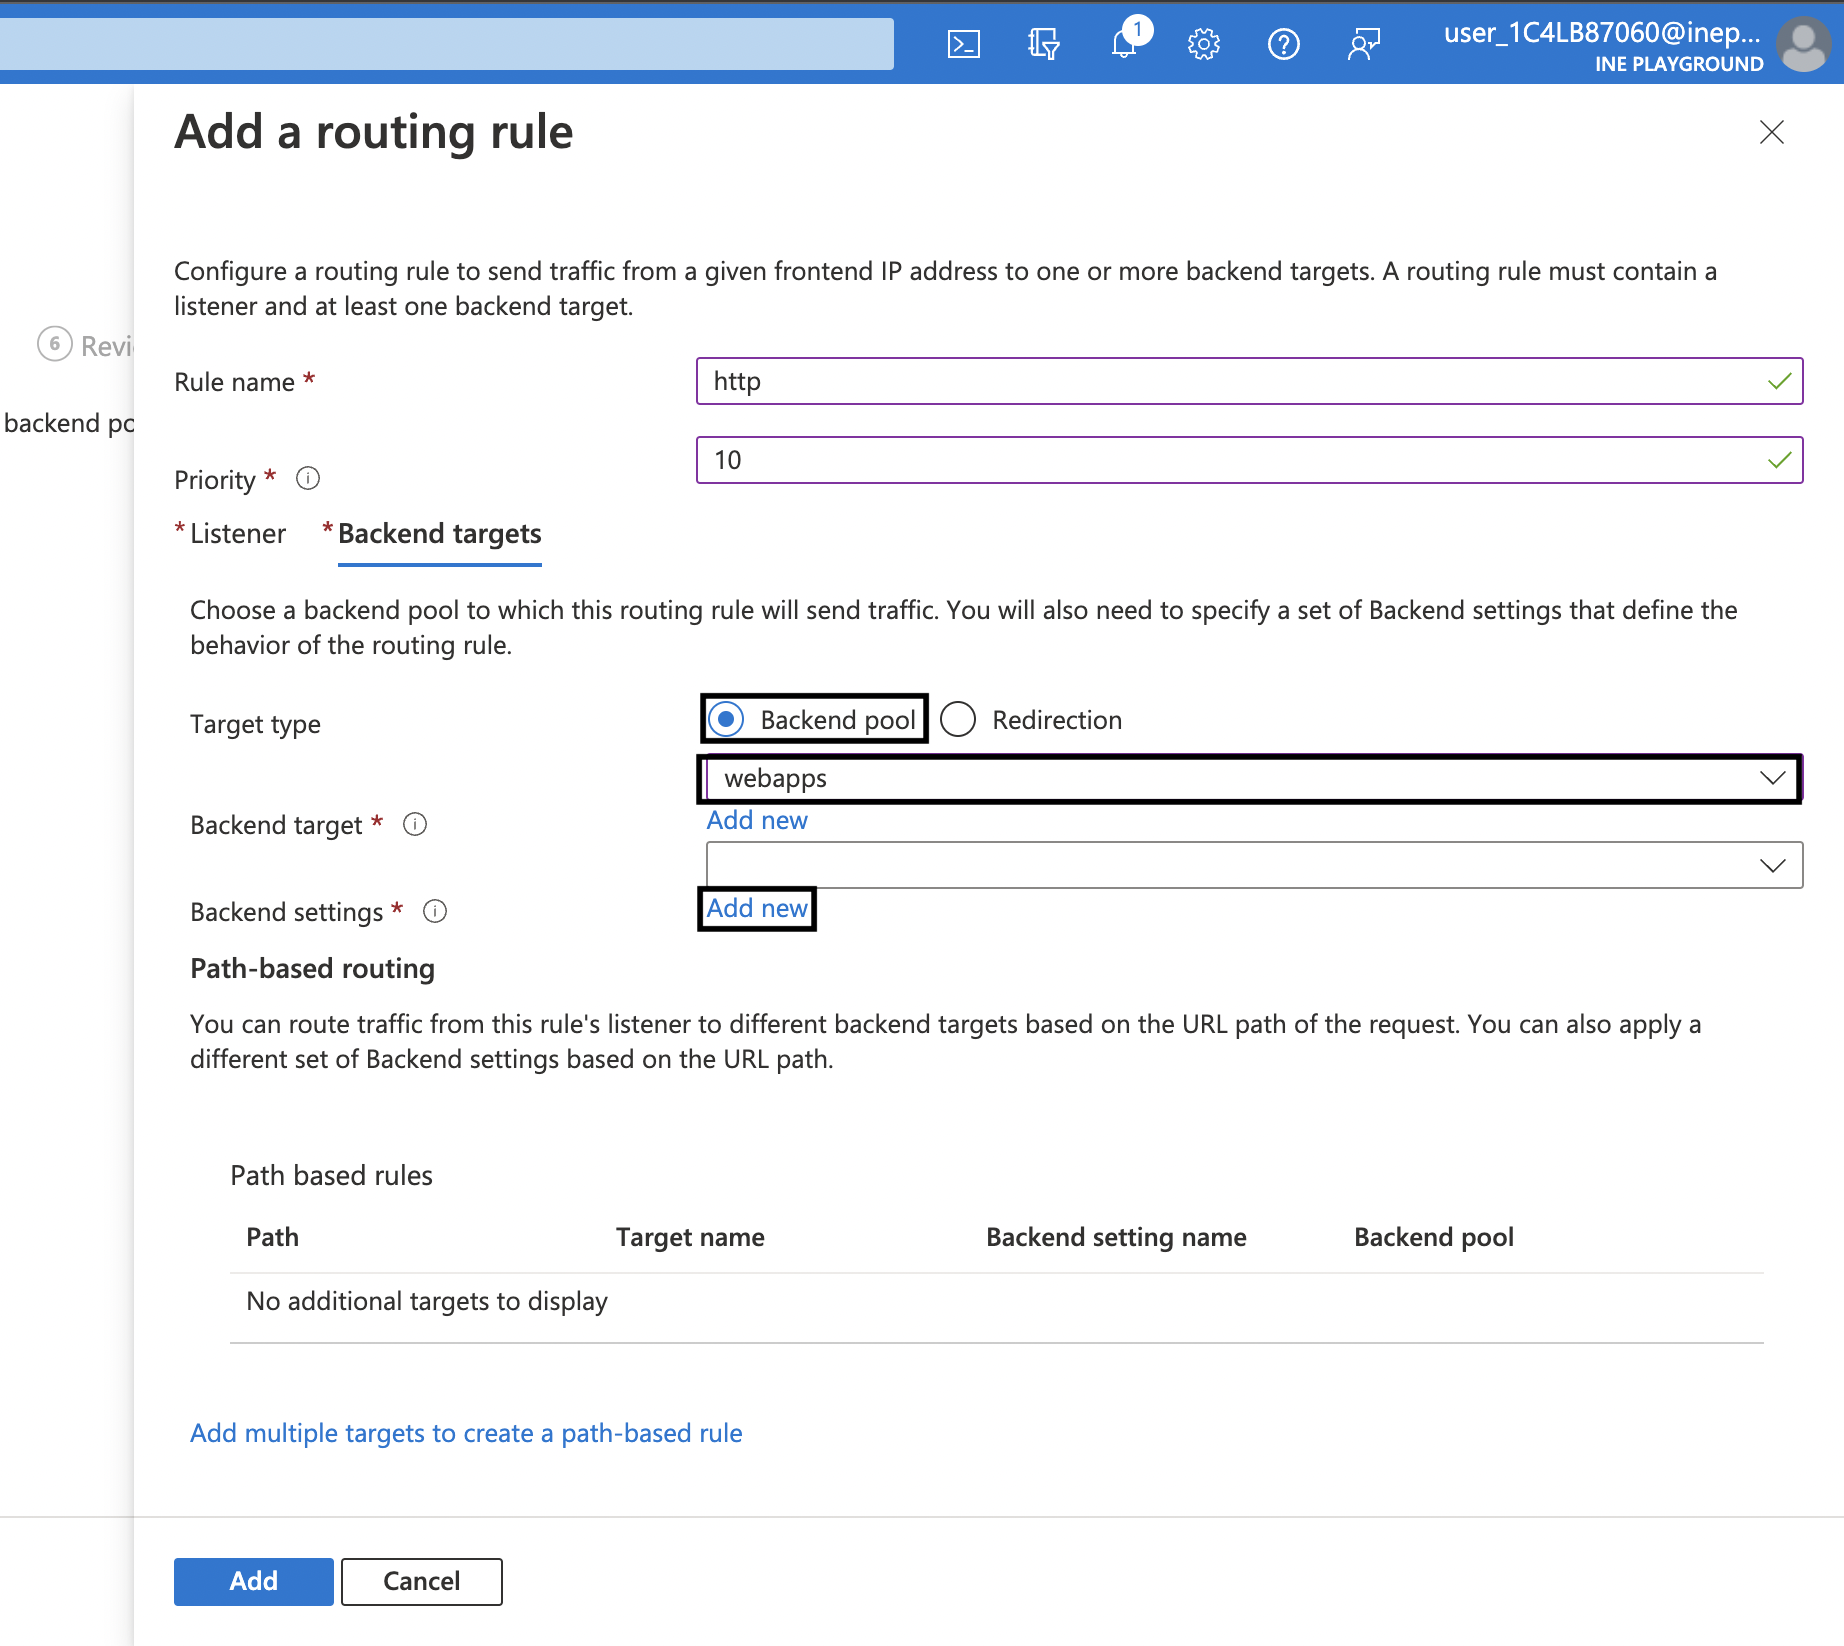Click the Priority info icon

[x=308, y=479]
